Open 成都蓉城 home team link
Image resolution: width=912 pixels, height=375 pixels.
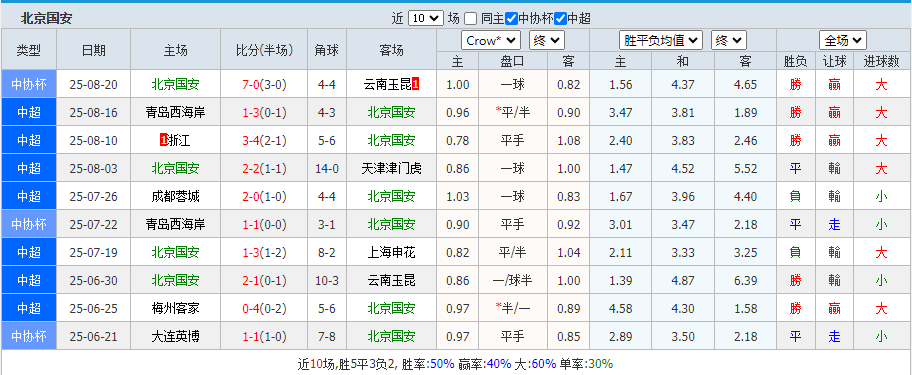176,197
